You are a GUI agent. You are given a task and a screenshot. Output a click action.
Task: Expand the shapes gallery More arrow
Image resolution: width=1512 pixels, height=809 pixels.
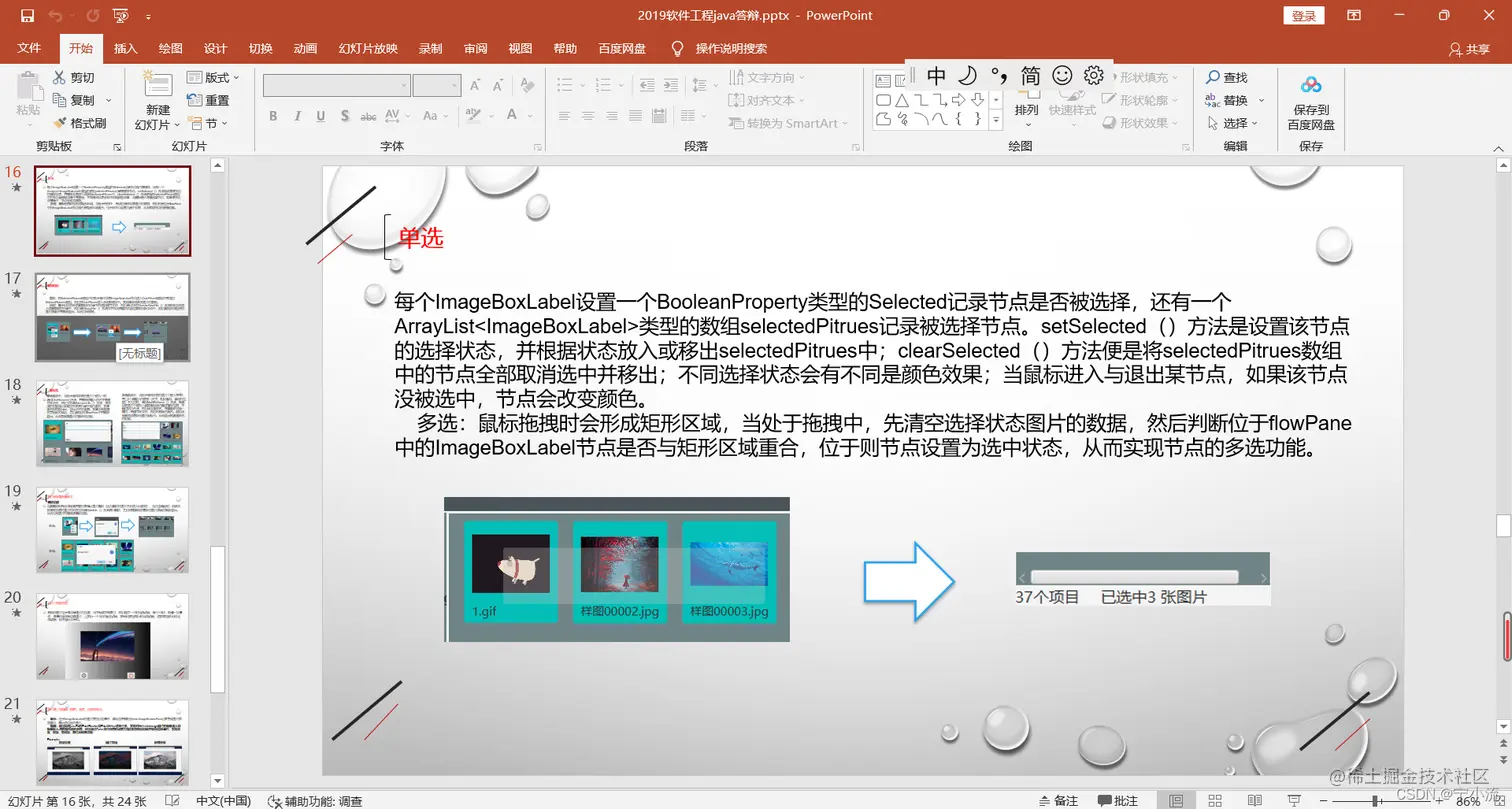pyautogui.click(x=995, y=119)
